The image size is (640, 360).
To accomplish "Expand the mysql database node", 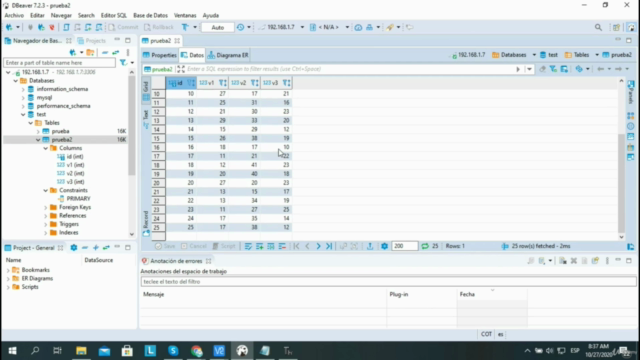I will pyautogui.click(x=23, y=98).
